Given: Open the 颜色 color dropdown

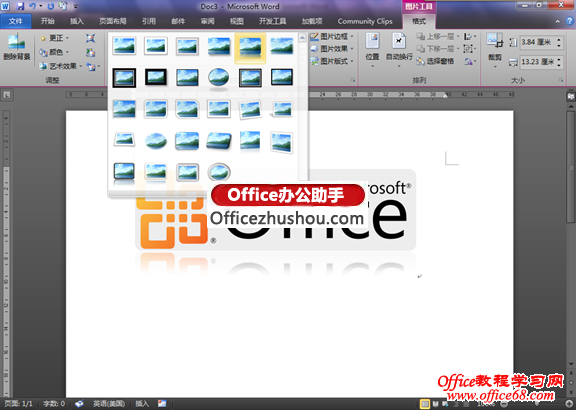Looking at the screenshot, I should pos(54,52).
